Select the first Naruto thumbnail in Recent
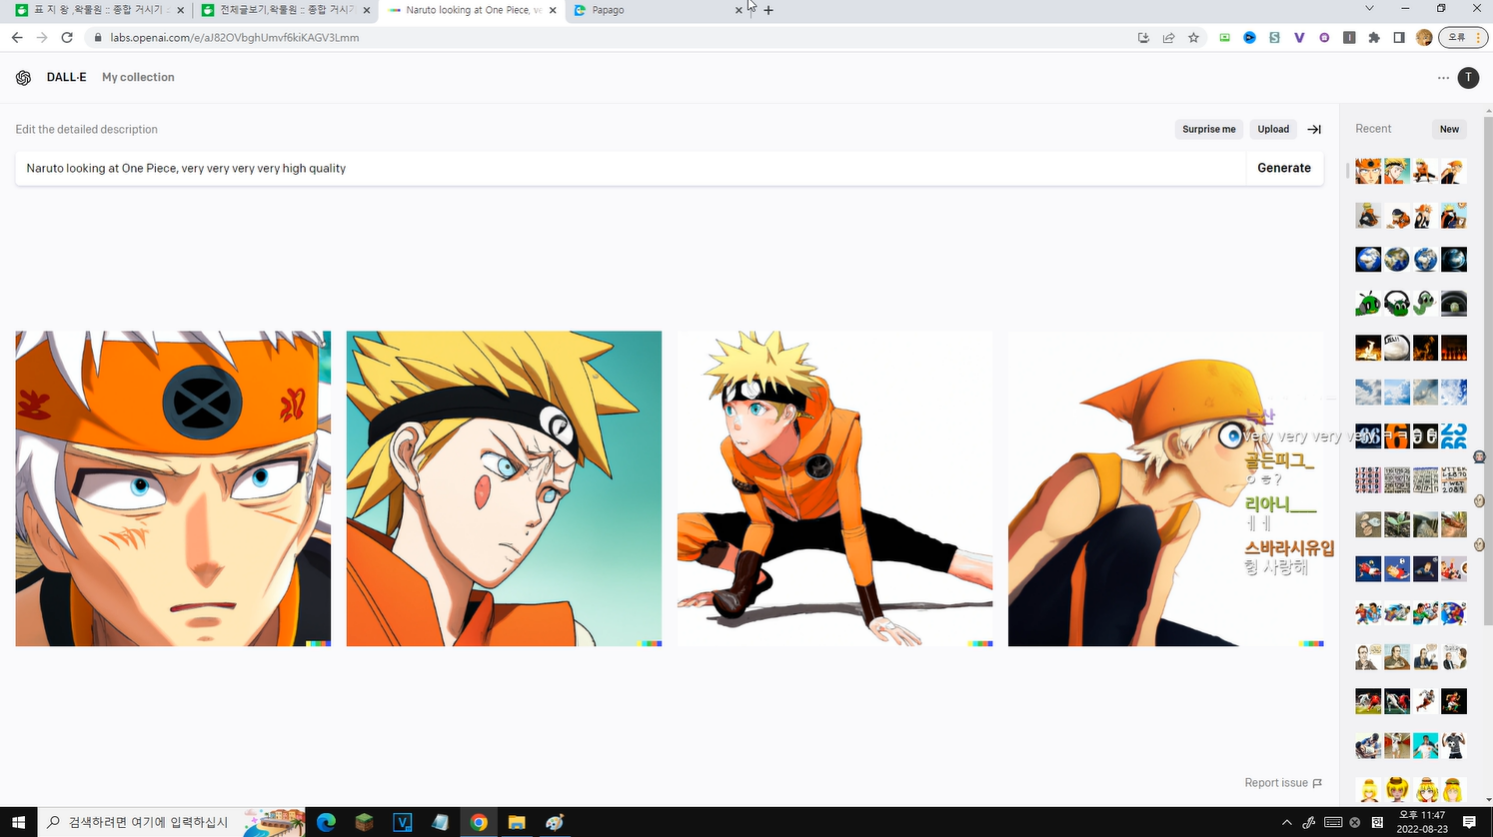 pyautogui.click(x=1368, y=171)
